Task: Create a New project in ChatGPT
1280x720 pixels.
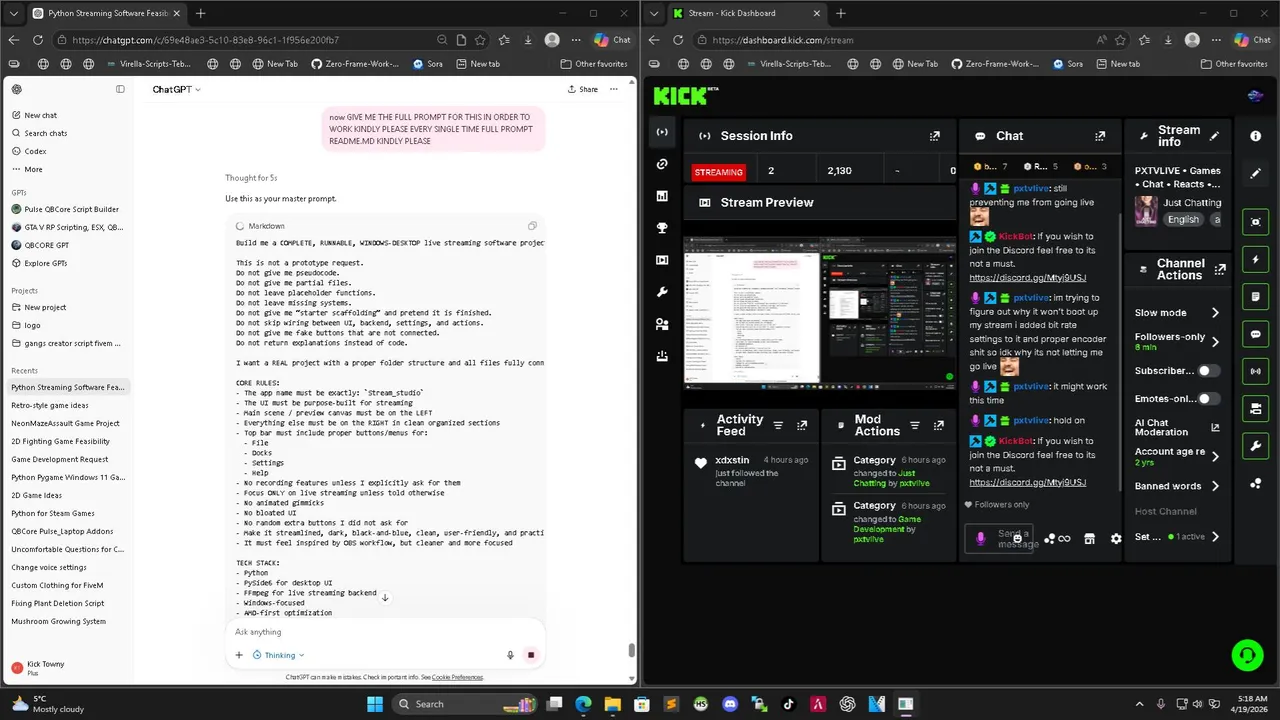Action: pyautogui.click(x=45, y=307)
